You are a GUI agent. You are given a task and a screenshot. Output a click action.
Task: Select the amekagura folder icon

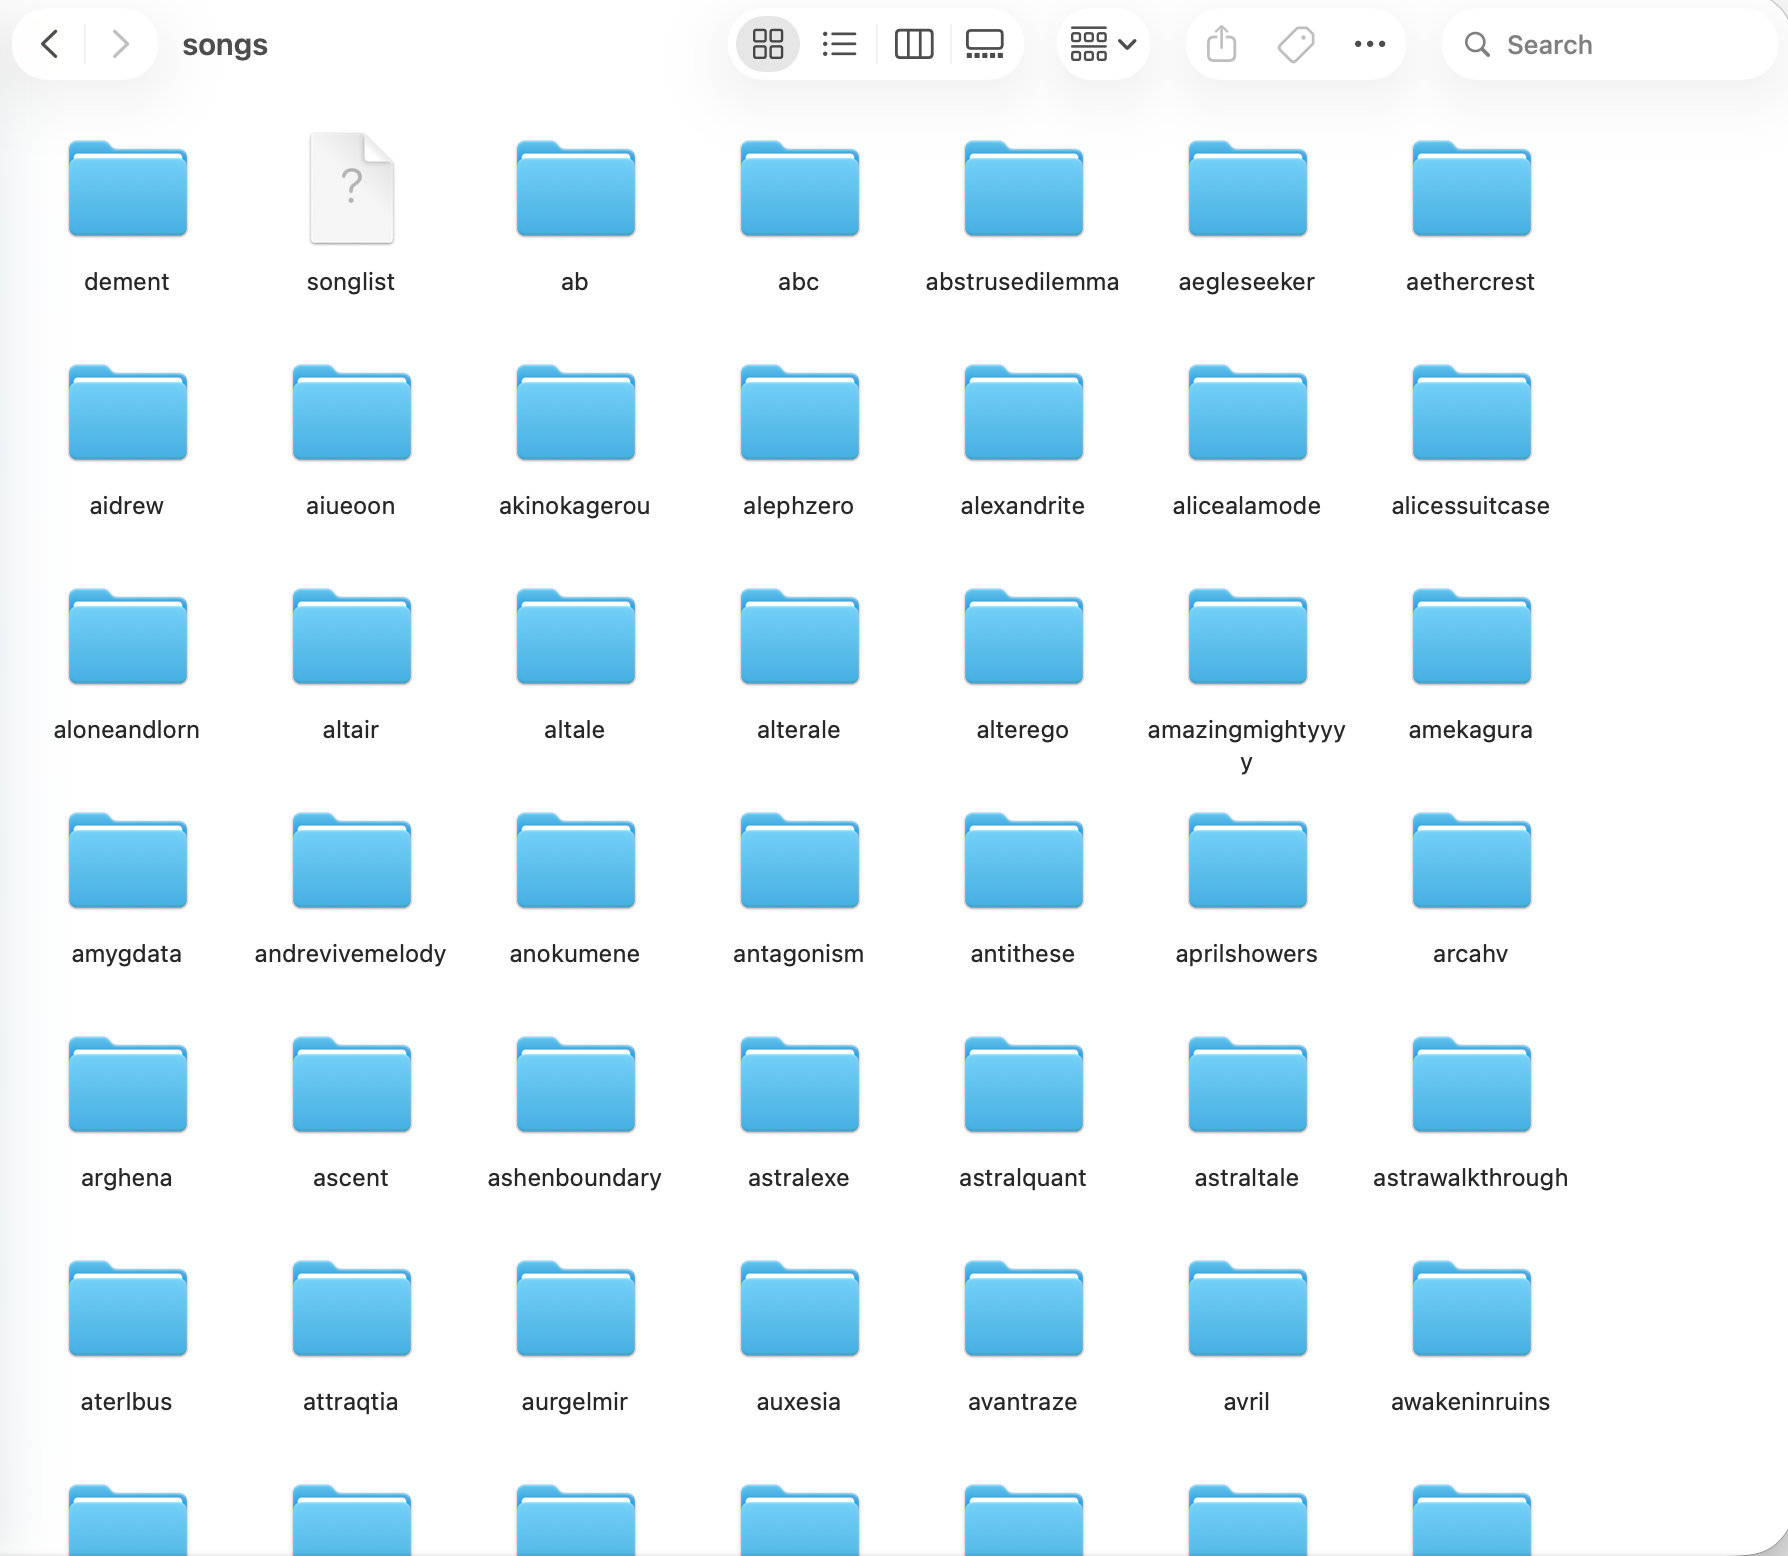pyautogui.click(x=1472, y=637)
